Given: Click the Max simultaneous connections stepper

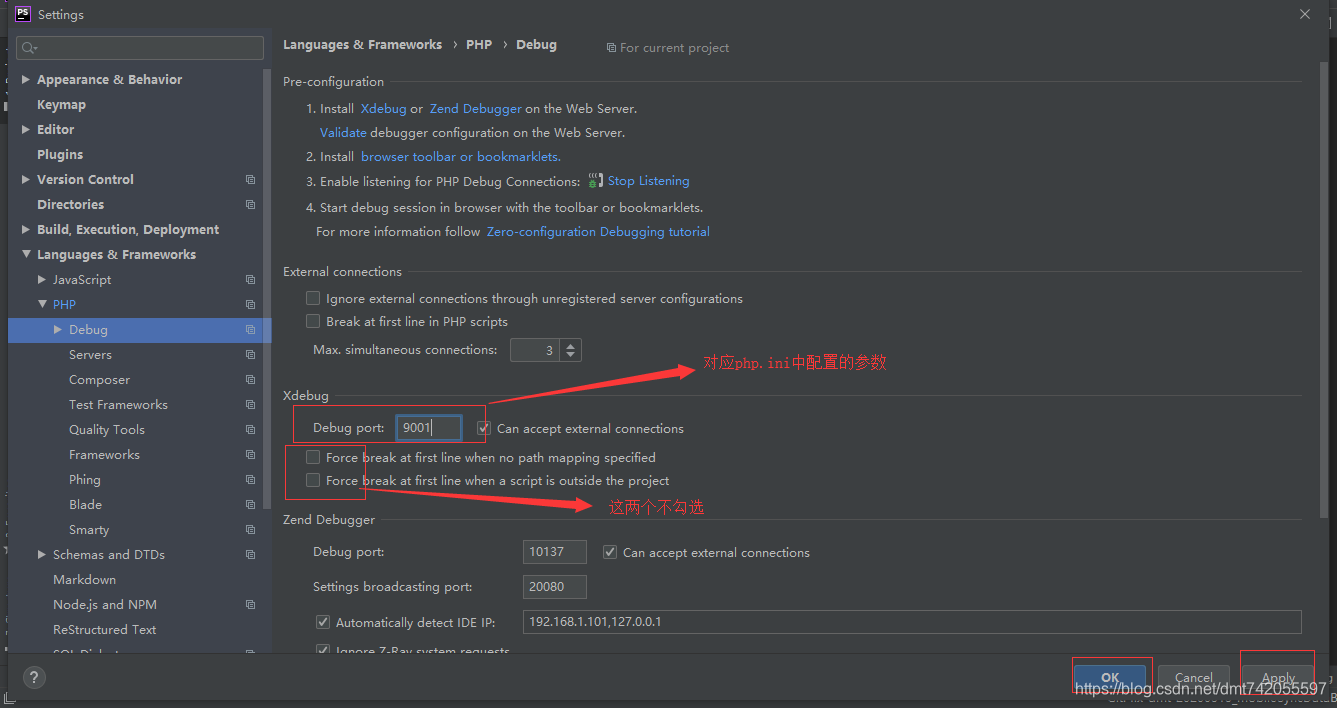Looking at the screenshot, I should (x=571, y=350).
